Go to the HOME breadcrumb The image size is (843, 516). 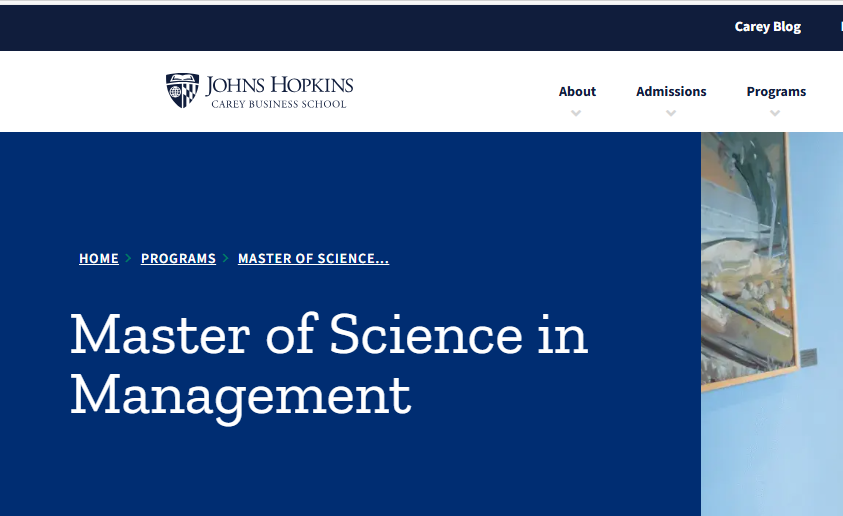click(99, 259)
